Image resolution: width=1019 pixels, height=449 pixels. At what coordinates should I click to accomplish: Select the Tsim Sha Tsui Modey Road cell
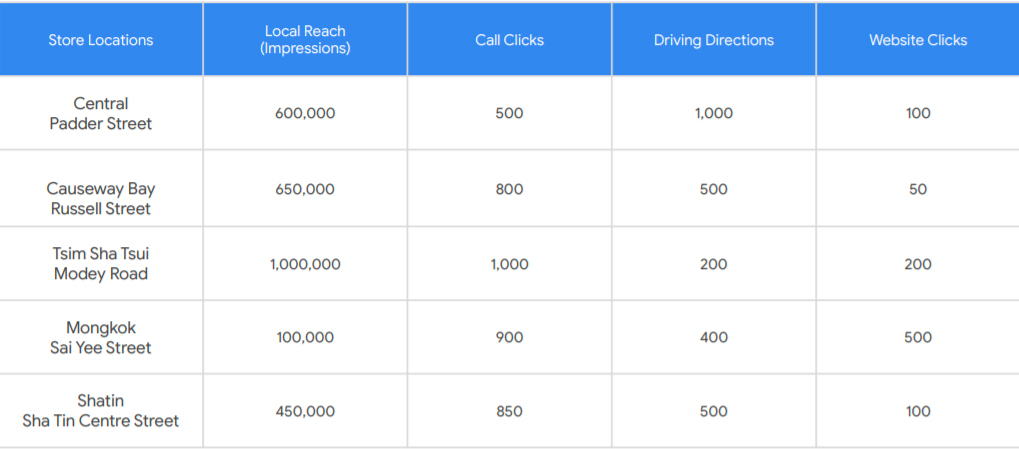pyautogui.click(x=101, y=263)
